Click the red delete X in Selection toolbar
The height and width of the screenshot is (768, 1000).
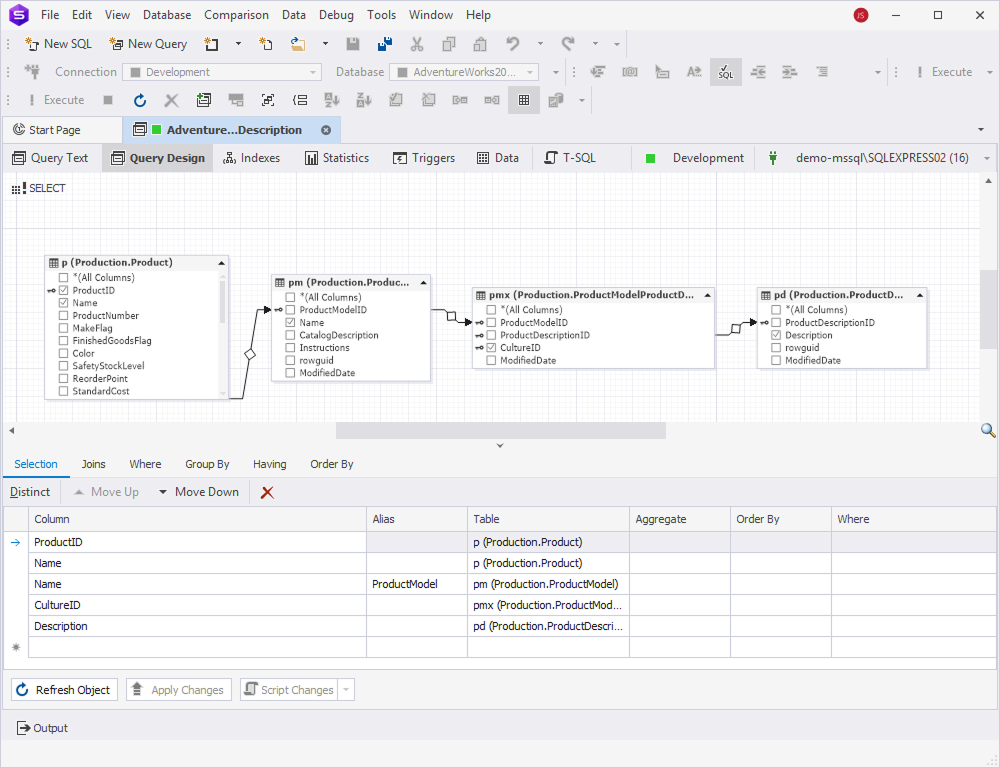(267, 492)
